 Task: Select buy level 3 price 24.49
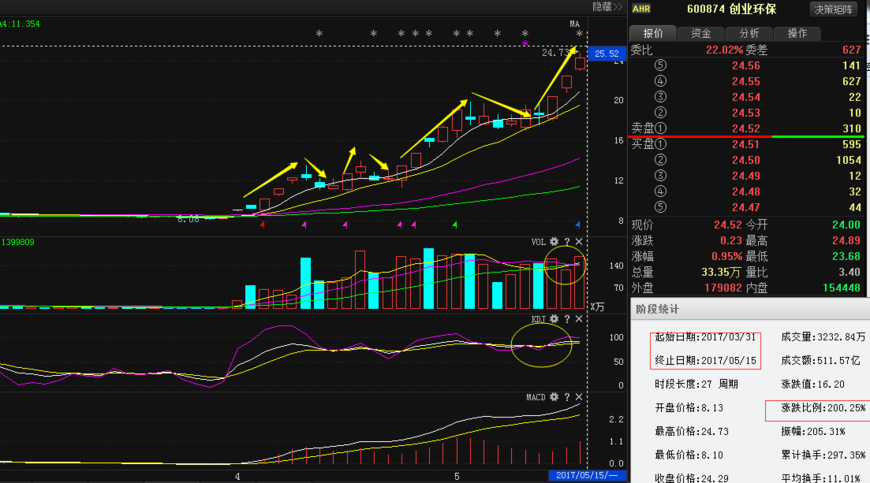tap(746, 176)
